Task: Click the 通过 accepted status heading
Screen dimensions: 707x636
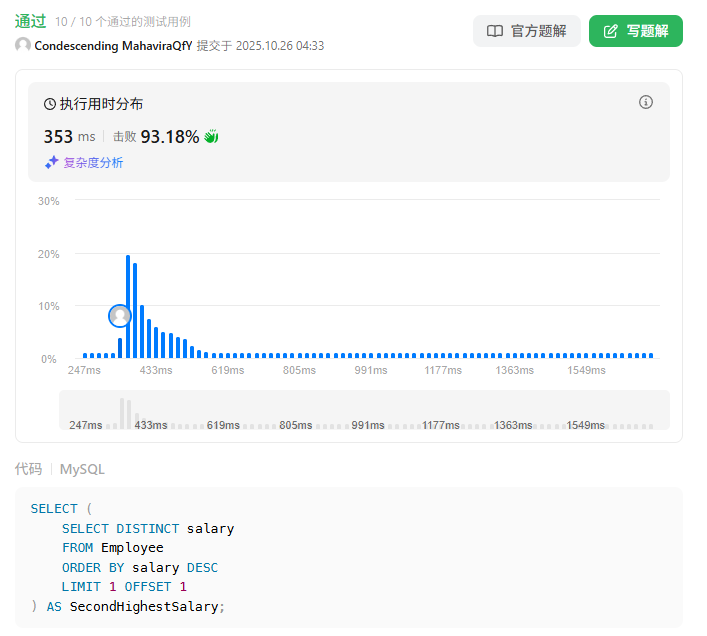Action: (x=31, y=20)
